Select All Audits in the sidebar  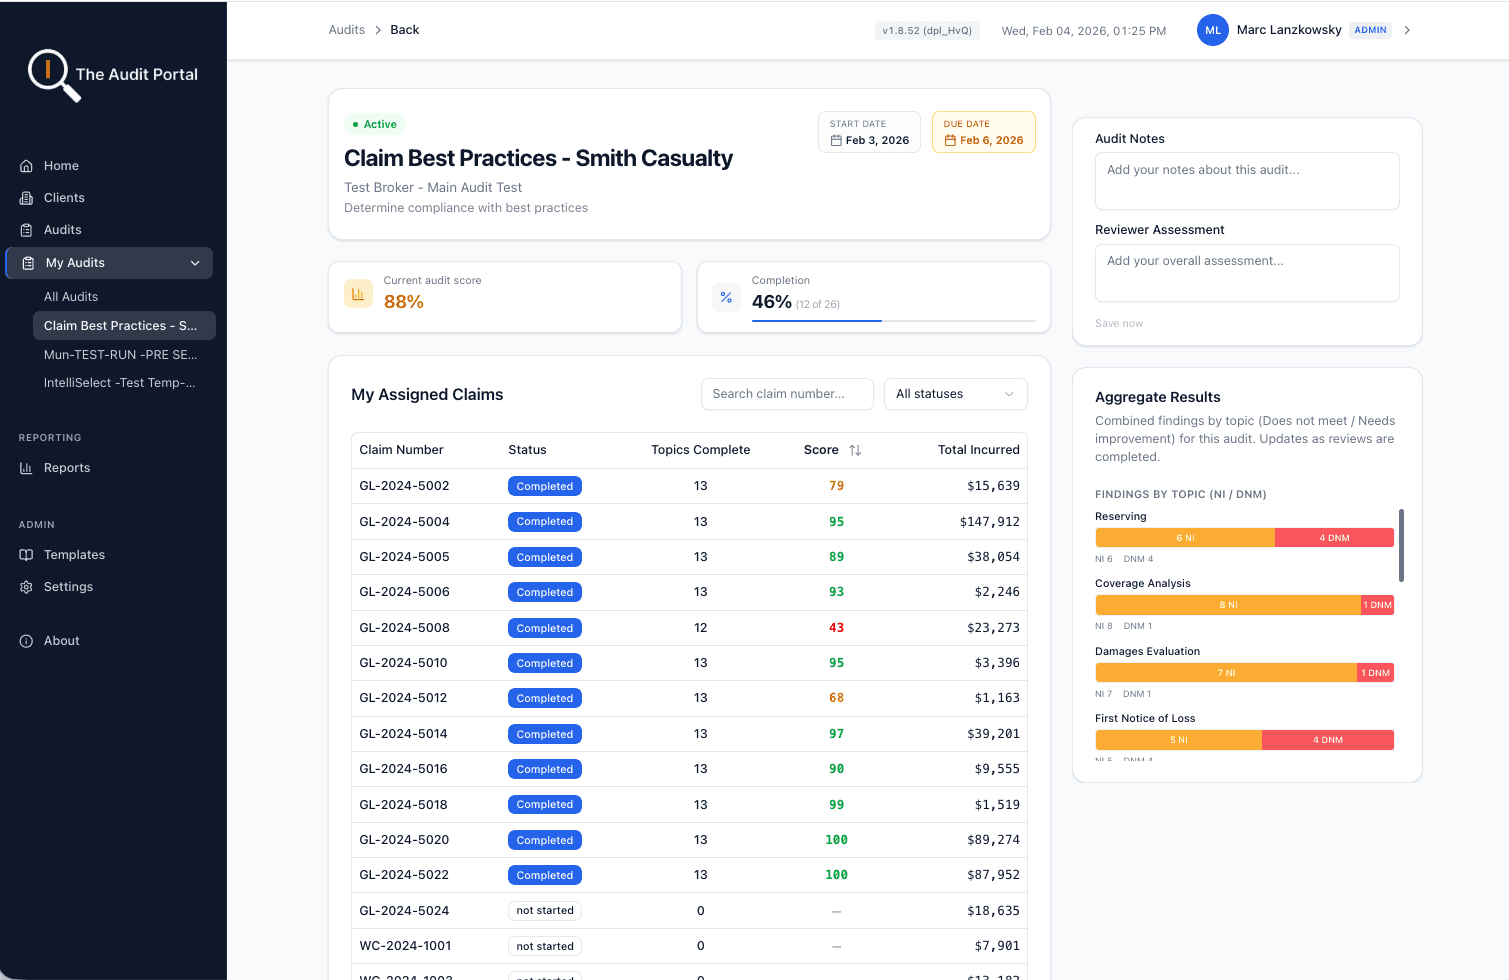(x=71, y=296)
